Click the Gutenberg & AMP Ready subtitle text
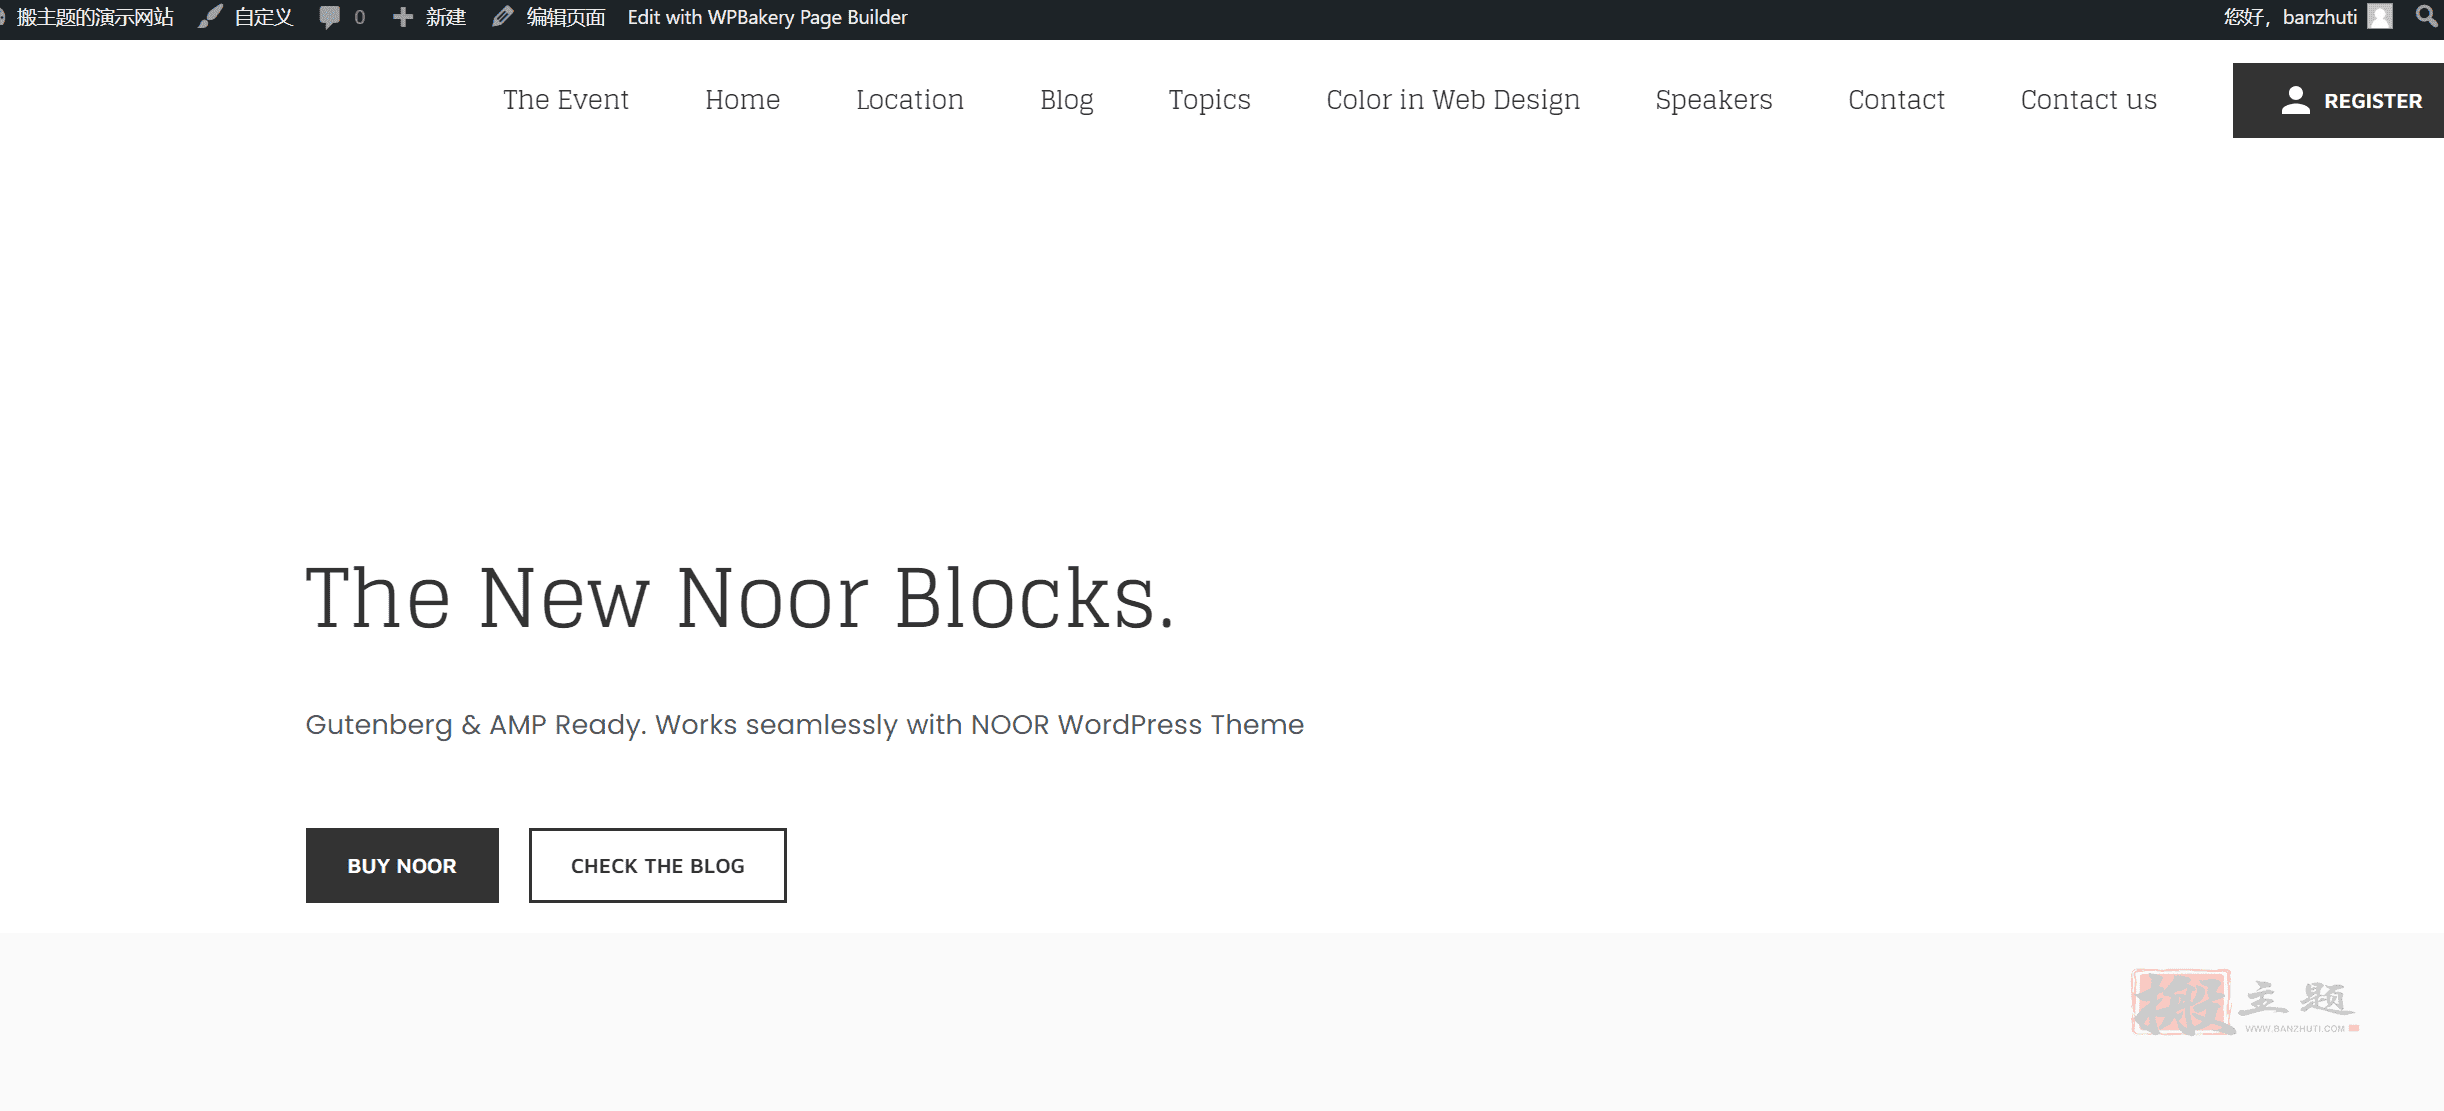 [805, 724]
